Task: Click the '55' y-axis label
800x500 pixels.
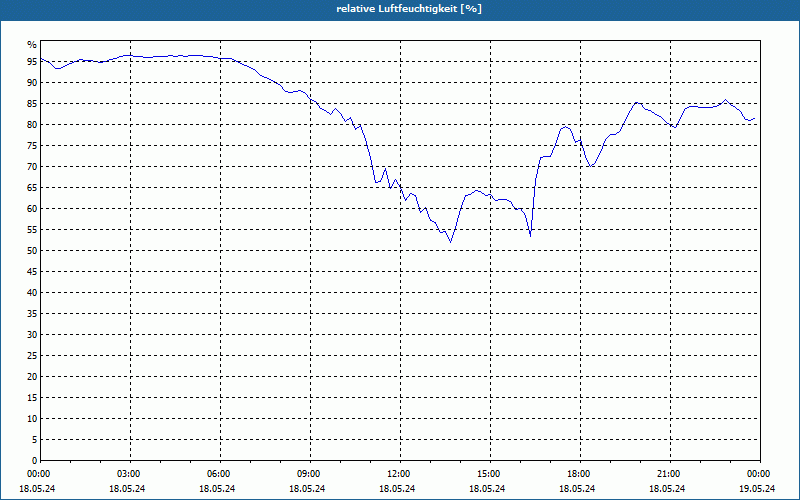Action: point(32,230)
